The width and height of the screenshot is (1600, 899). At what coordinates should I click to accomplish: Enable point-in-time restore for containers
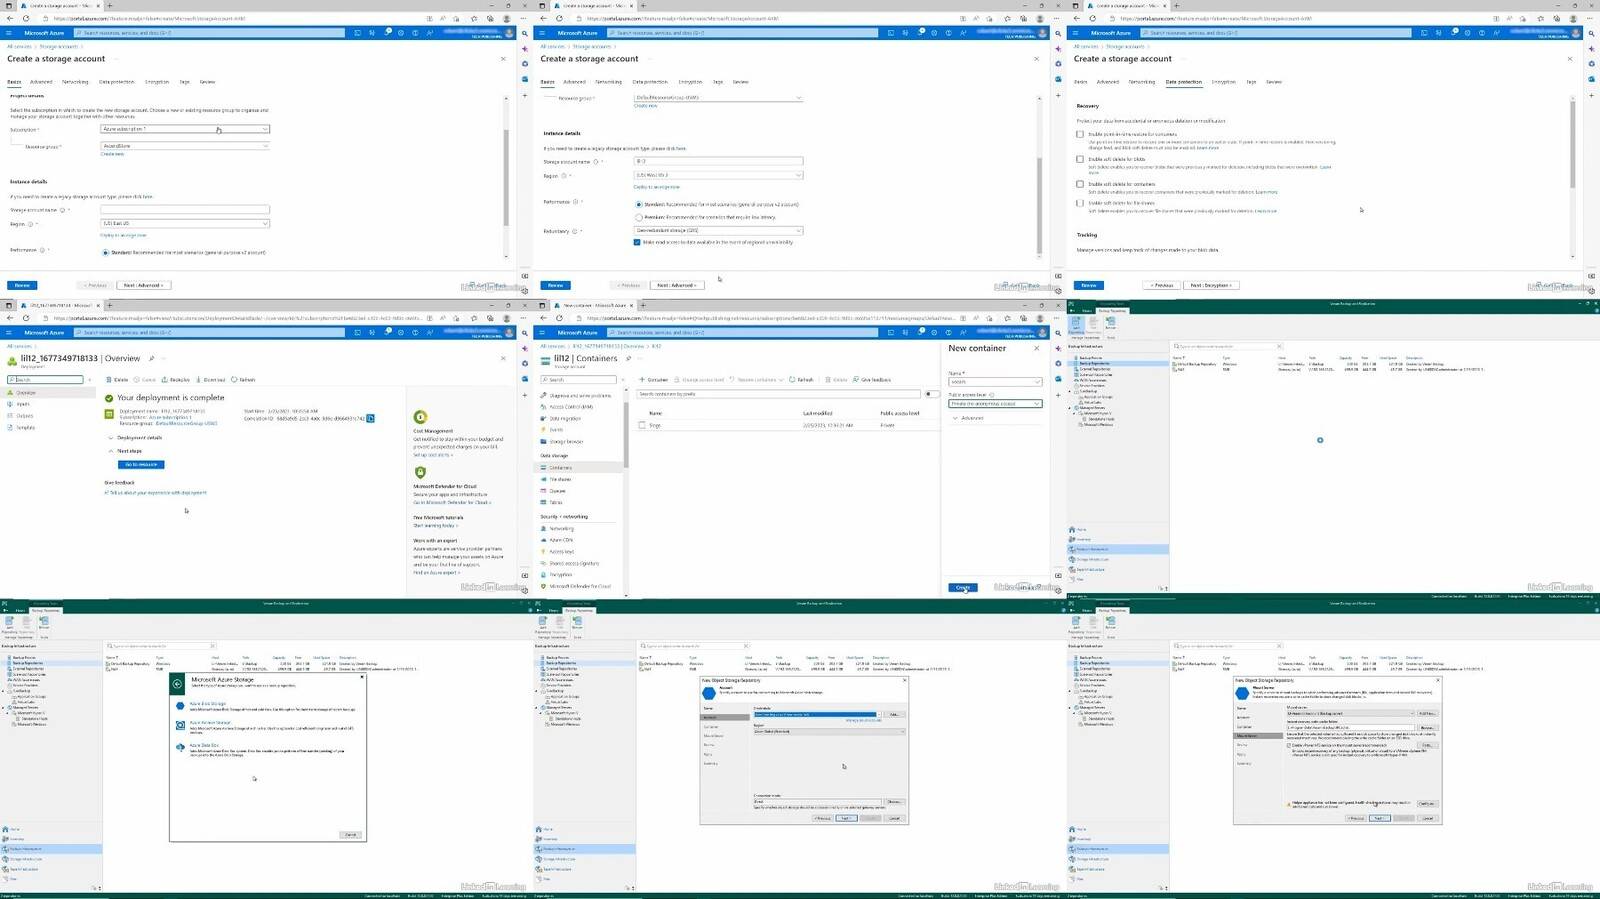point(1080,134)
